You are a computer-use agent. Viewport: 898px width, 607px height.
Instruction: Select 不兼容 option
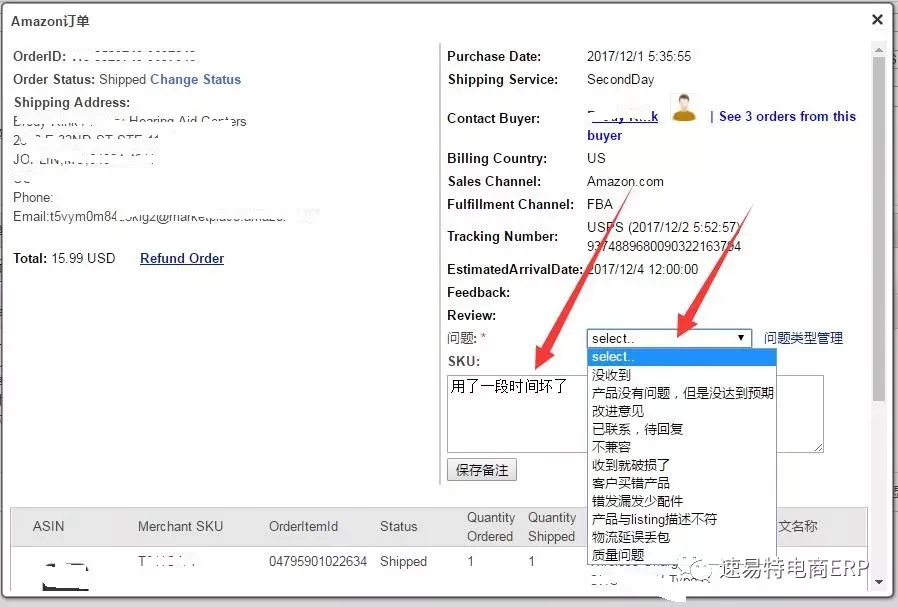682,447
